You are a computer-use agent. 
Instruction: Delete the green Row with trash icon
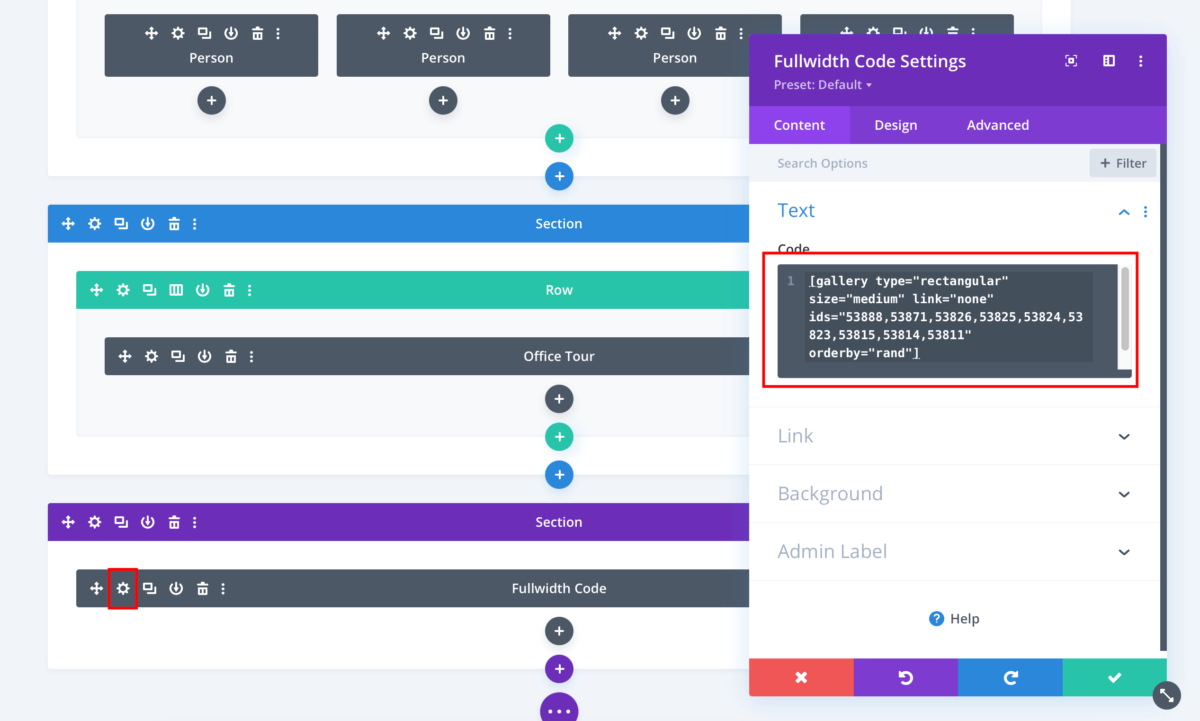click(230, 290)
